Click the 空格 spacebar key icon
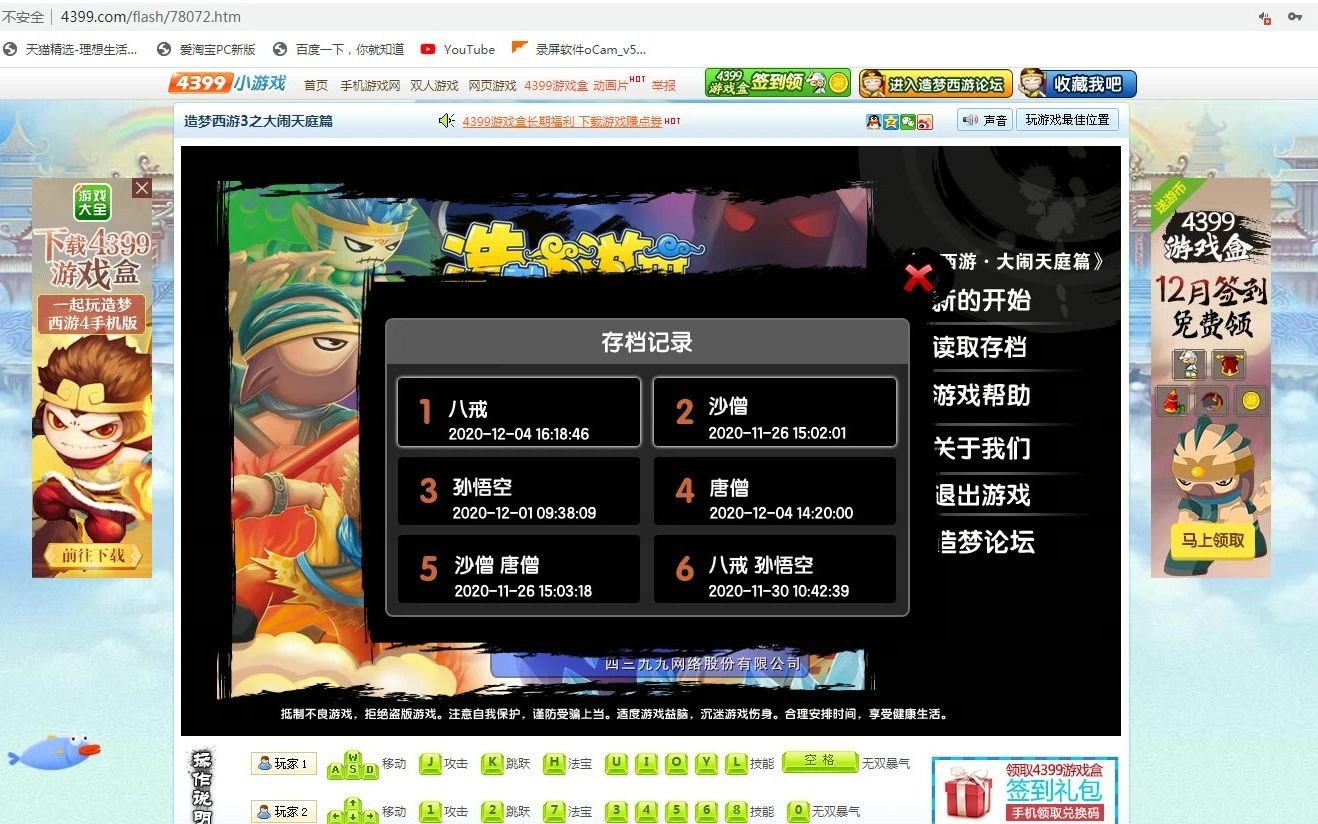This screenshot has height=824, width=1318. click(820, 761)
